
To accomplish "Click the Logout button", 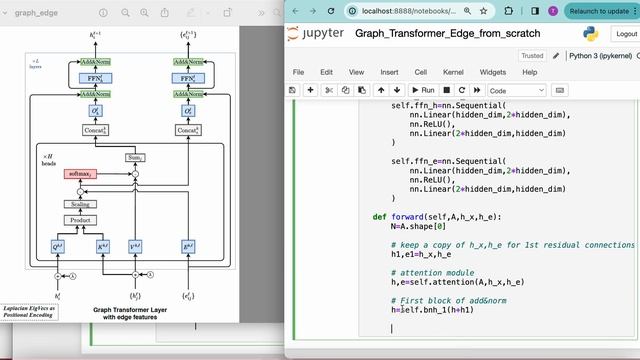I will pyautogui.click(x=626, y=34).
